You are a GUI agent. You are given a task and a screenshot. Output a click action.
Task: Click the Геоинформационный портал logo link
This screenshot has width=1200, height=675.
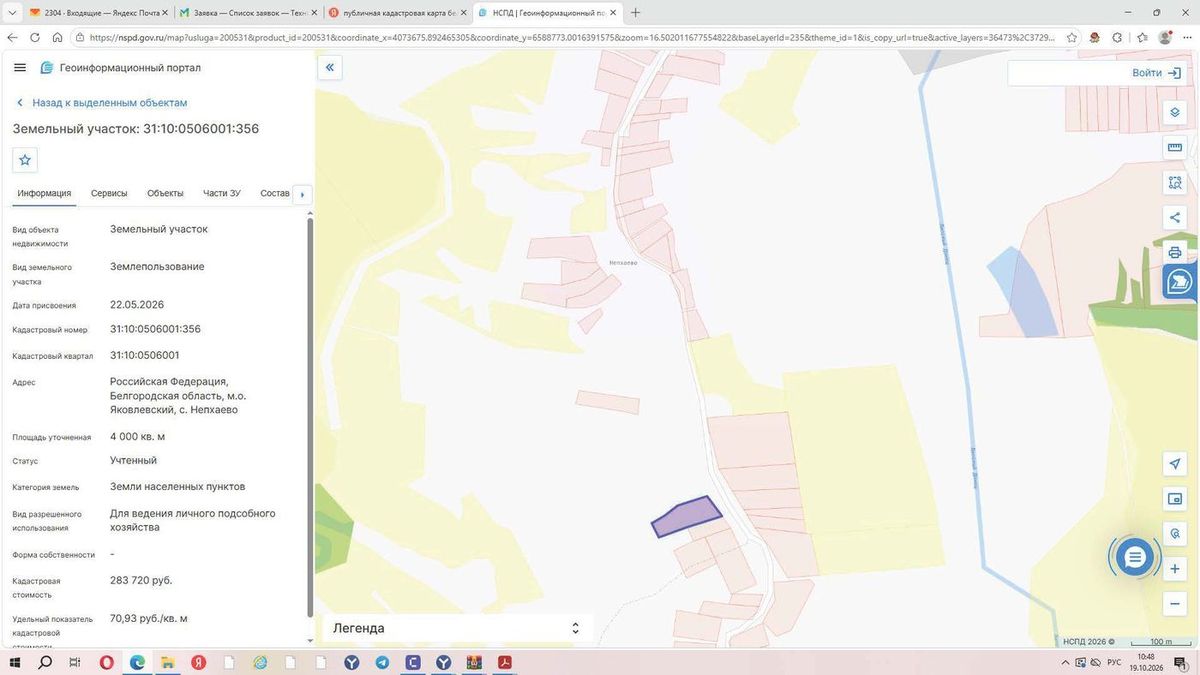tap(120, 68)
